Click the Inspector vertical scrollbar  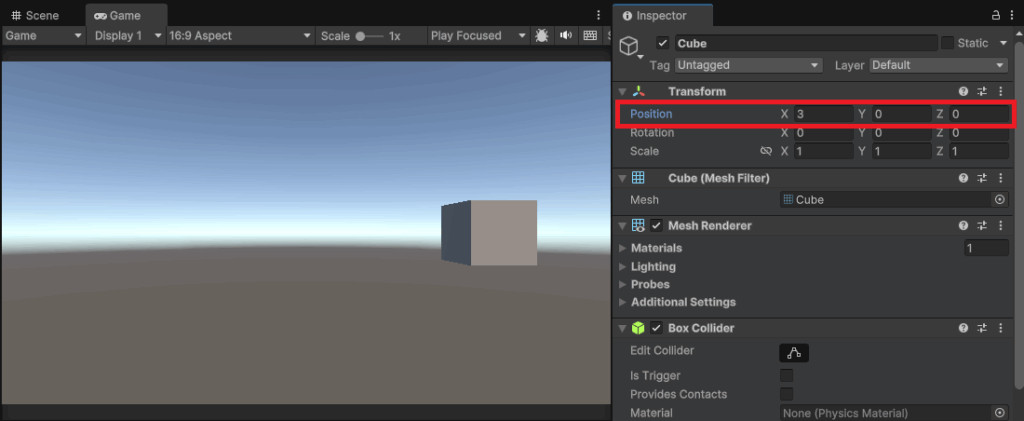coord(1019,215)
